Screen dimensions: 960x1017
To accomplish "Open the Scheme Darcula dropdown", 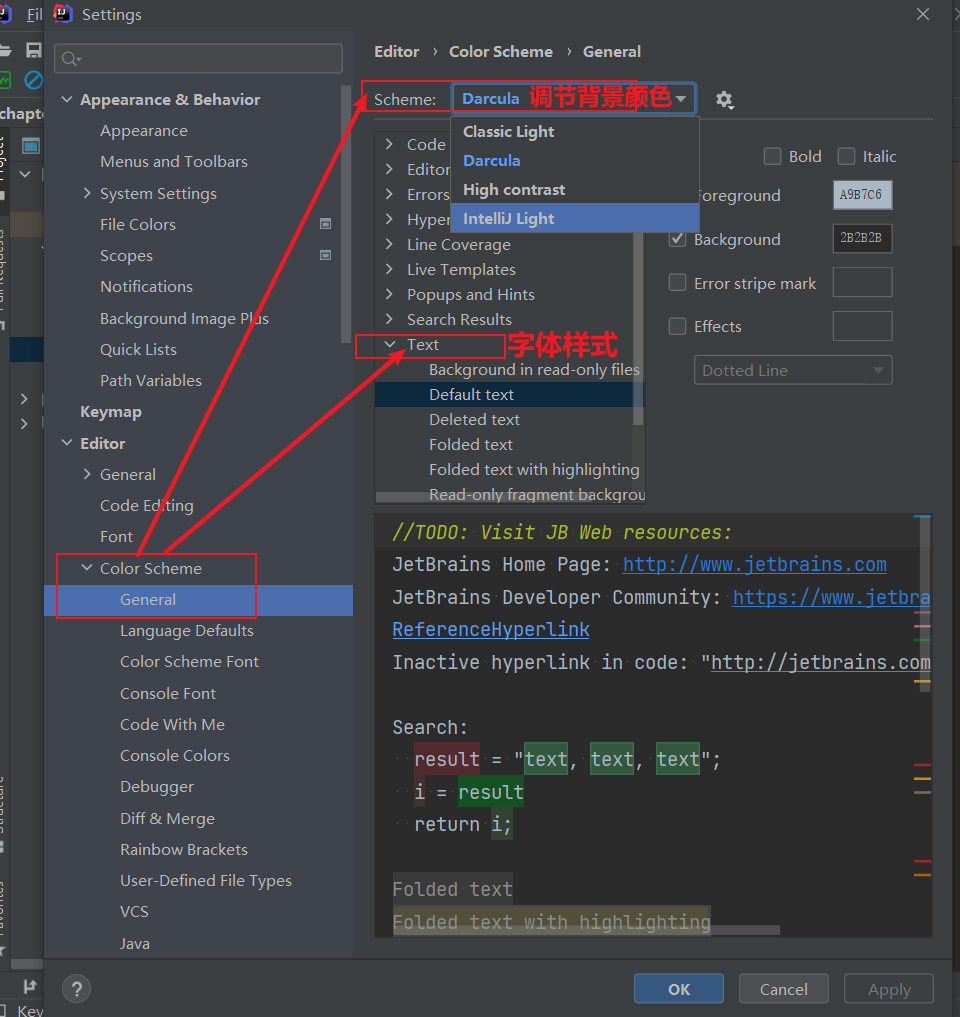I will click(x=574, y=99).
